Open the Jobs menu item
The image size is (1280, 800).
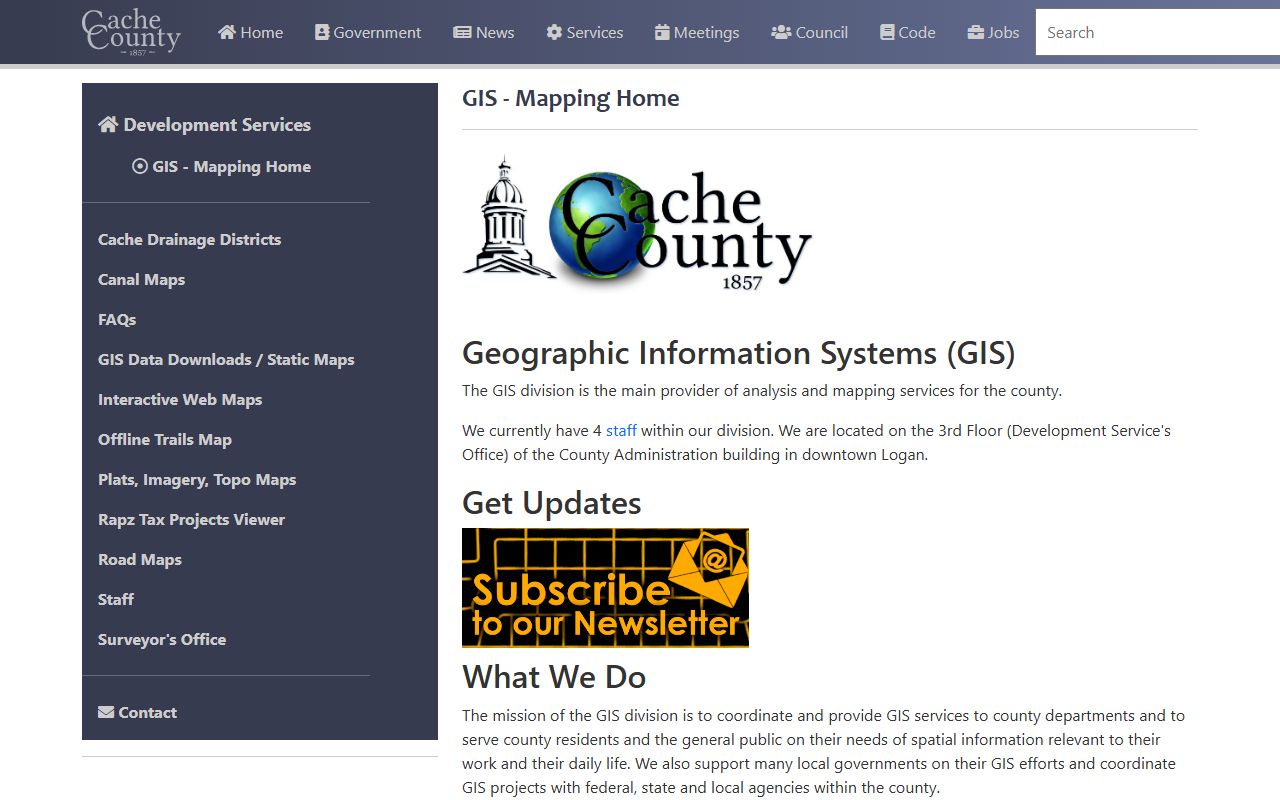(994, 32)
